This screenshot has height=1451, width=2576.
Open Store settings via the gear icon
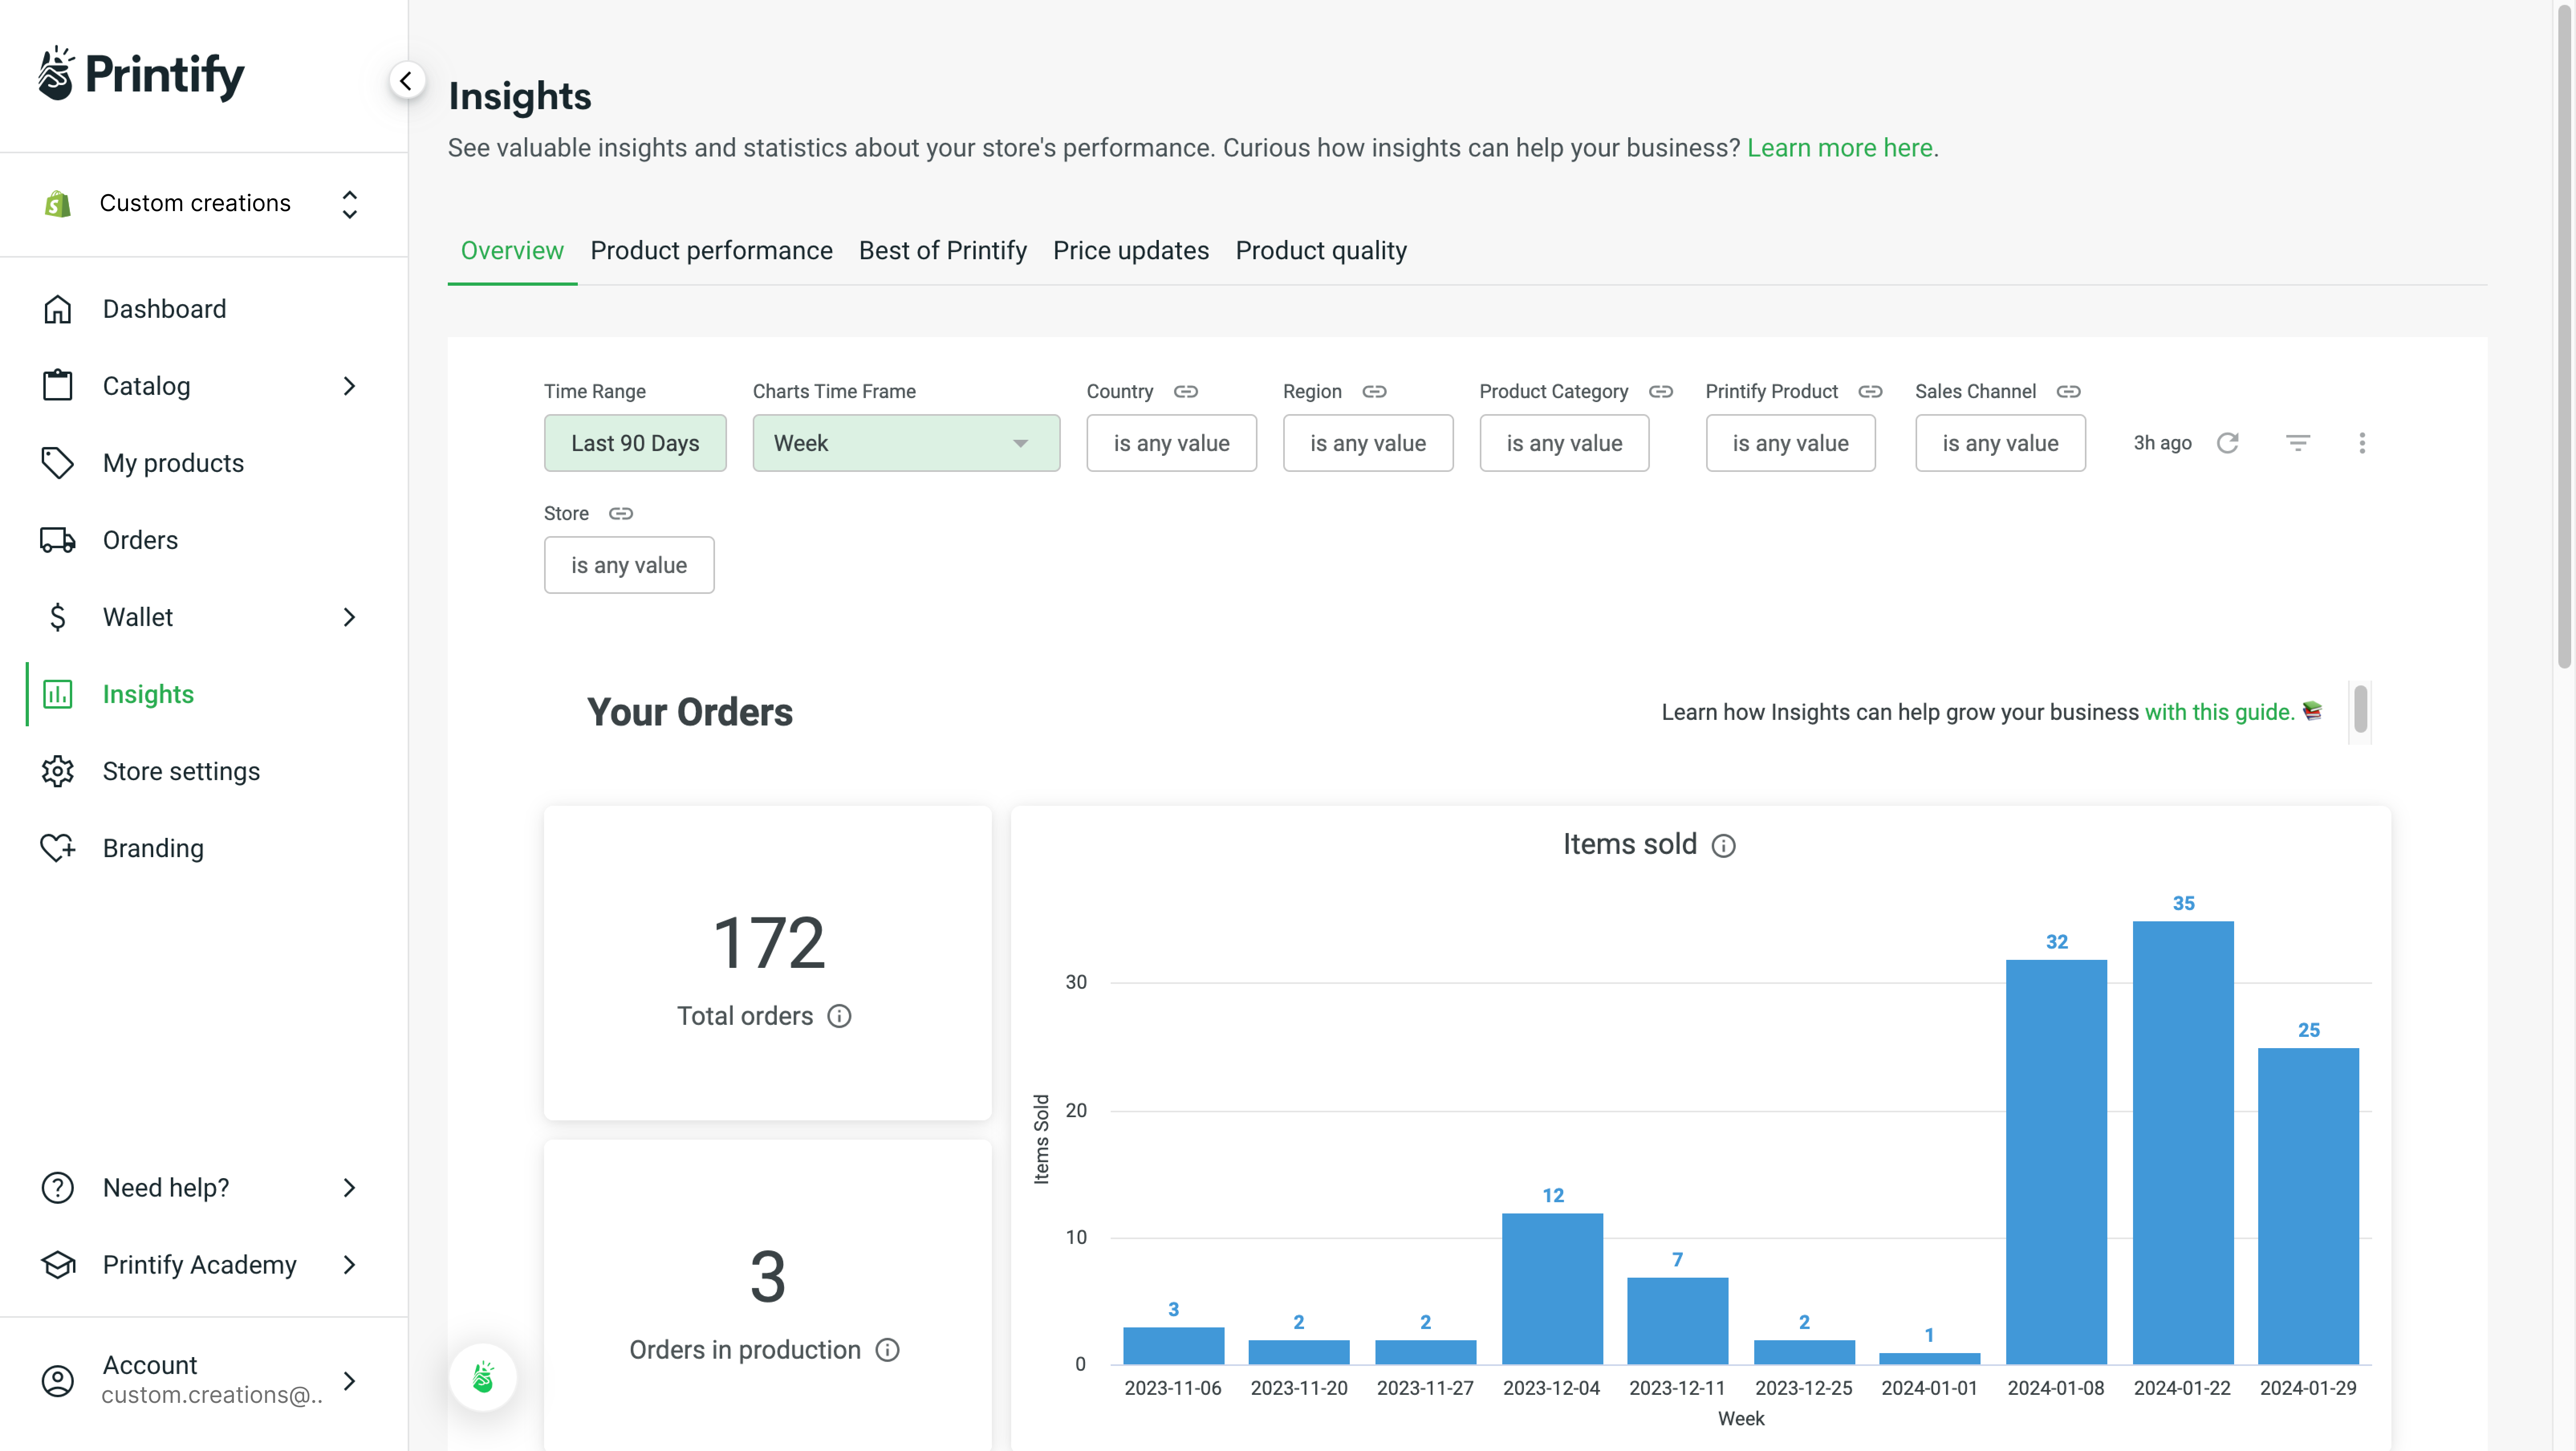(57, 771)
